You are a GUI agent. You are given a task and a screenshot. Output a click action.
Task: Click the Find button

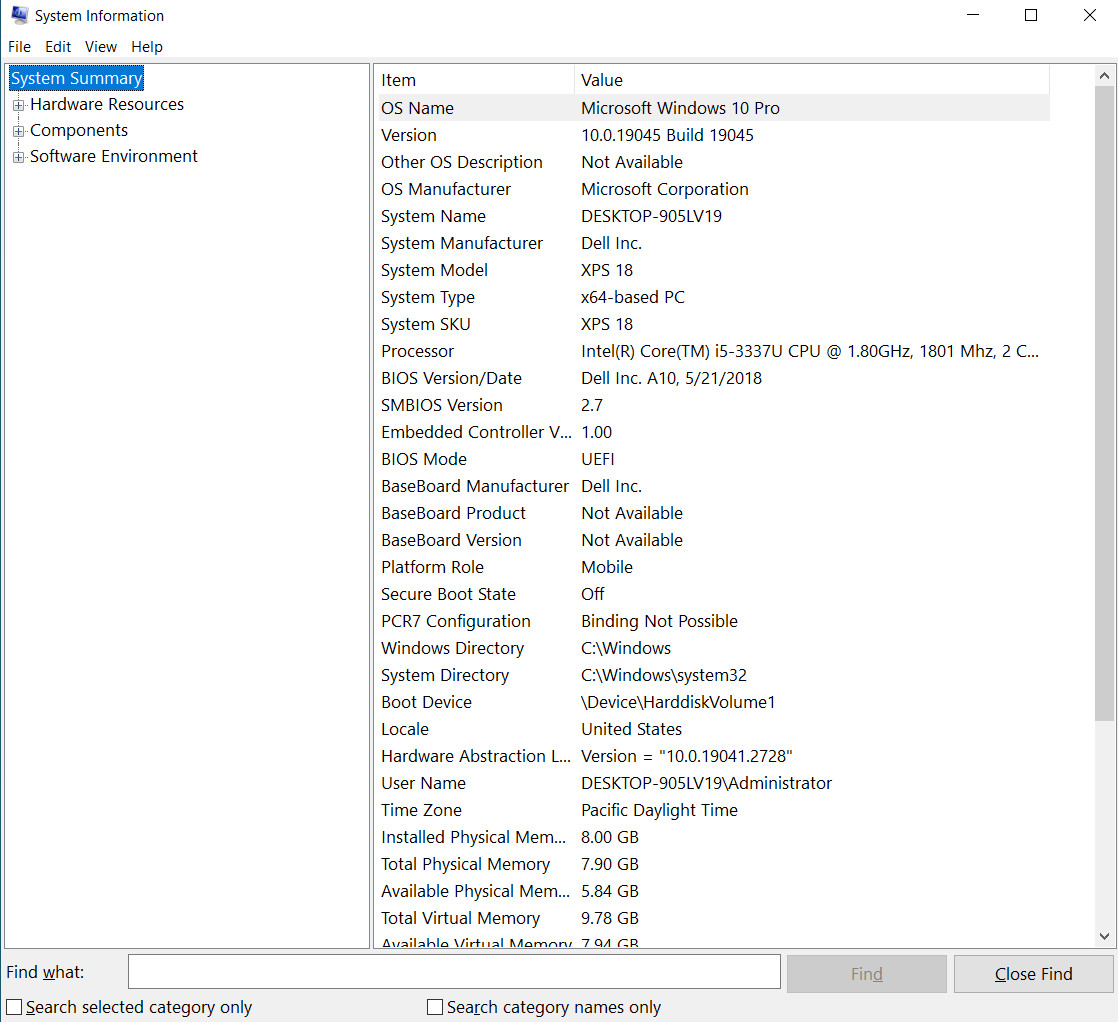tap(866, 974)
